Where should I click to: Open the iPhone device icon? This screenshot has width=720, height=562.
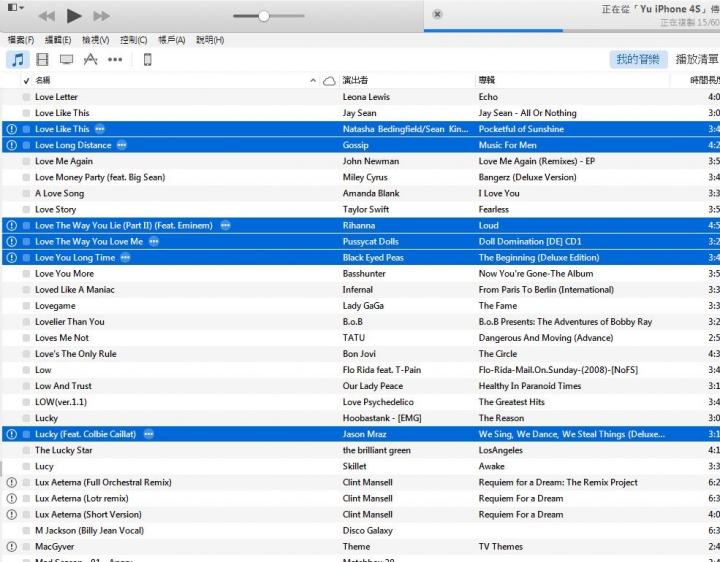point(147,60)
